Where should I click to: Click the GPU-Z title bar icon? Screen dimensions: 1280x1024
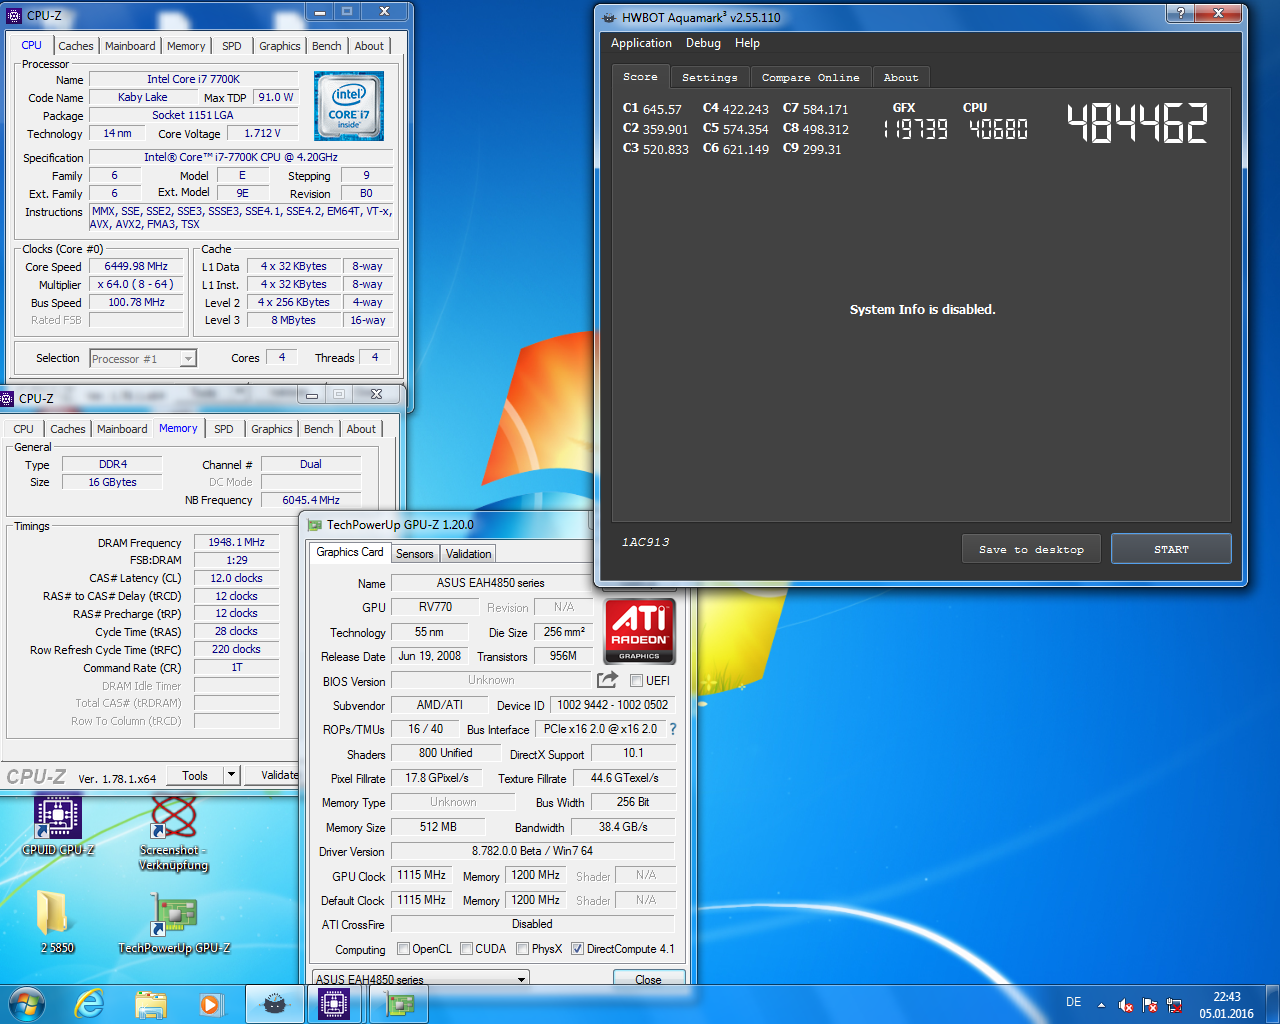pos(315,524)
